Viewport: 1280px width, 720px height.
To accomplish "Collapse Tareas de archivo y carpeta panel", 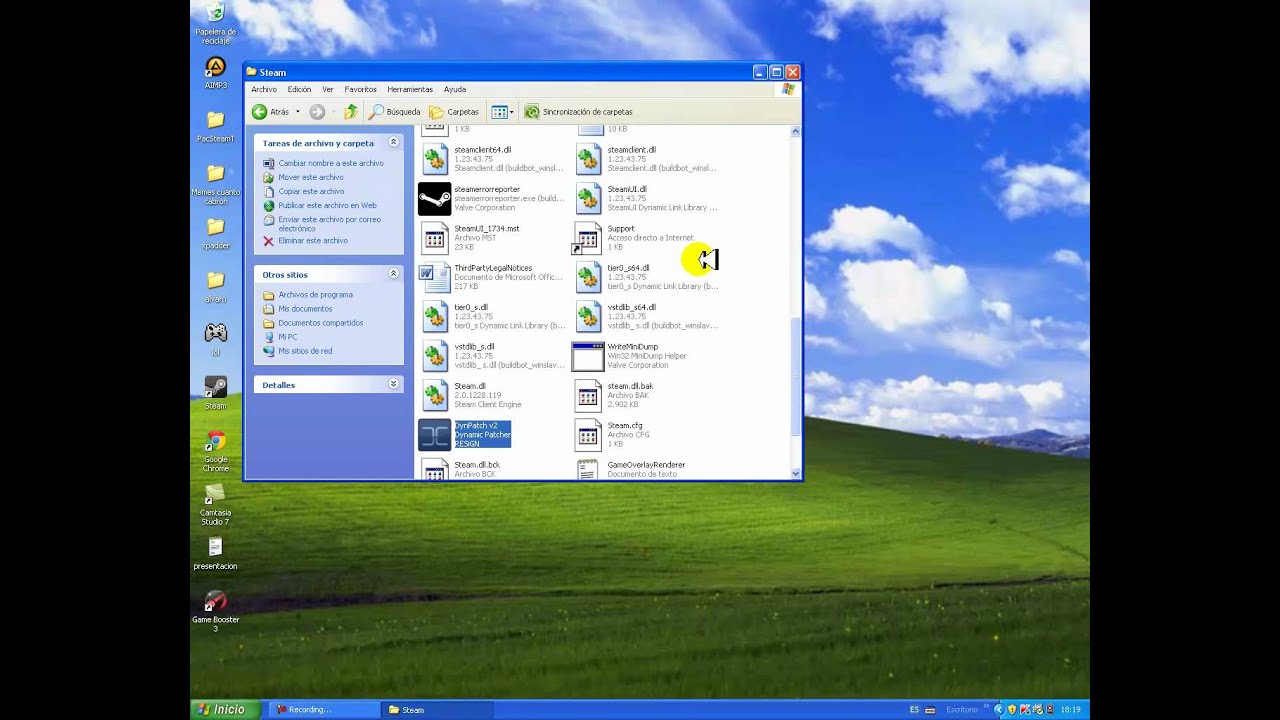I will [x=393, y=142].
